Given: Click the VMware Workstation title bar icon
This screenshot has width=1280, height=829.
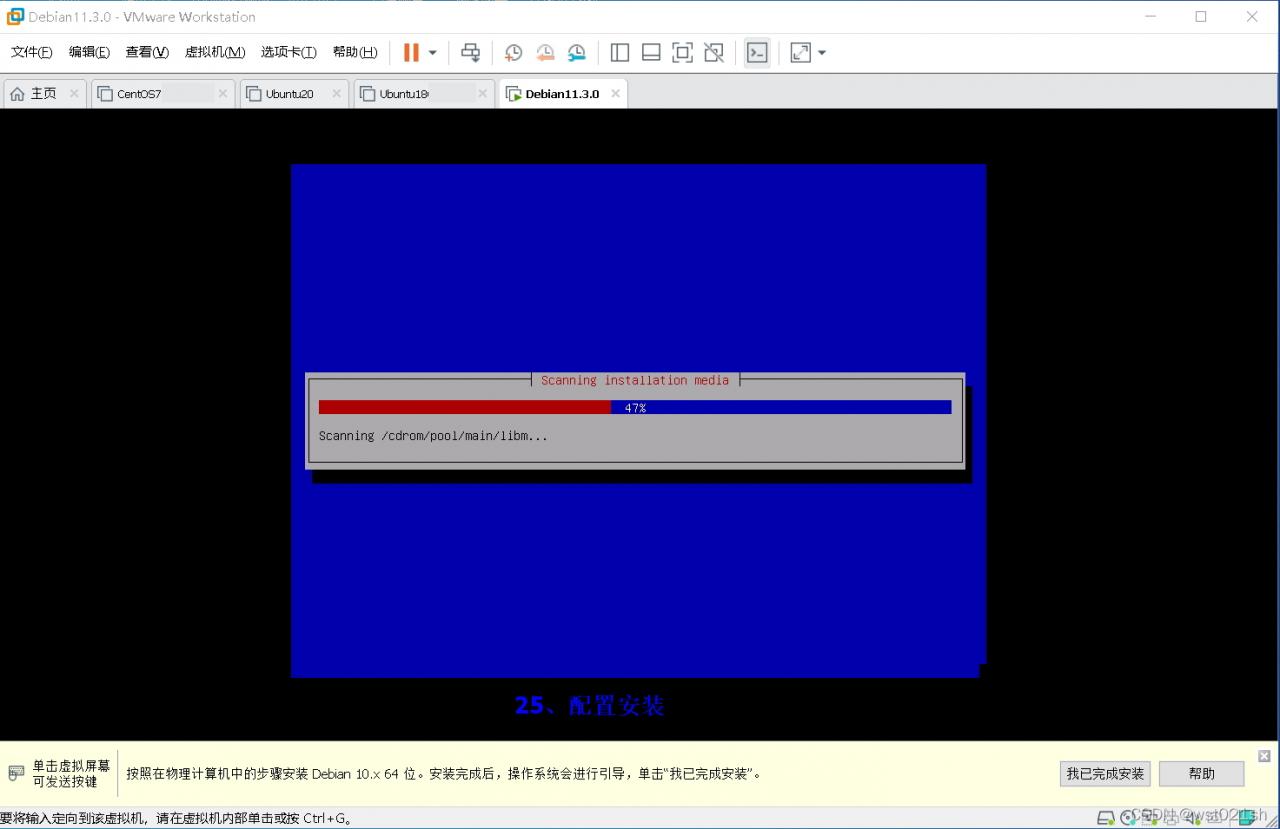Looking at the screenshot, I should point(15,16).
